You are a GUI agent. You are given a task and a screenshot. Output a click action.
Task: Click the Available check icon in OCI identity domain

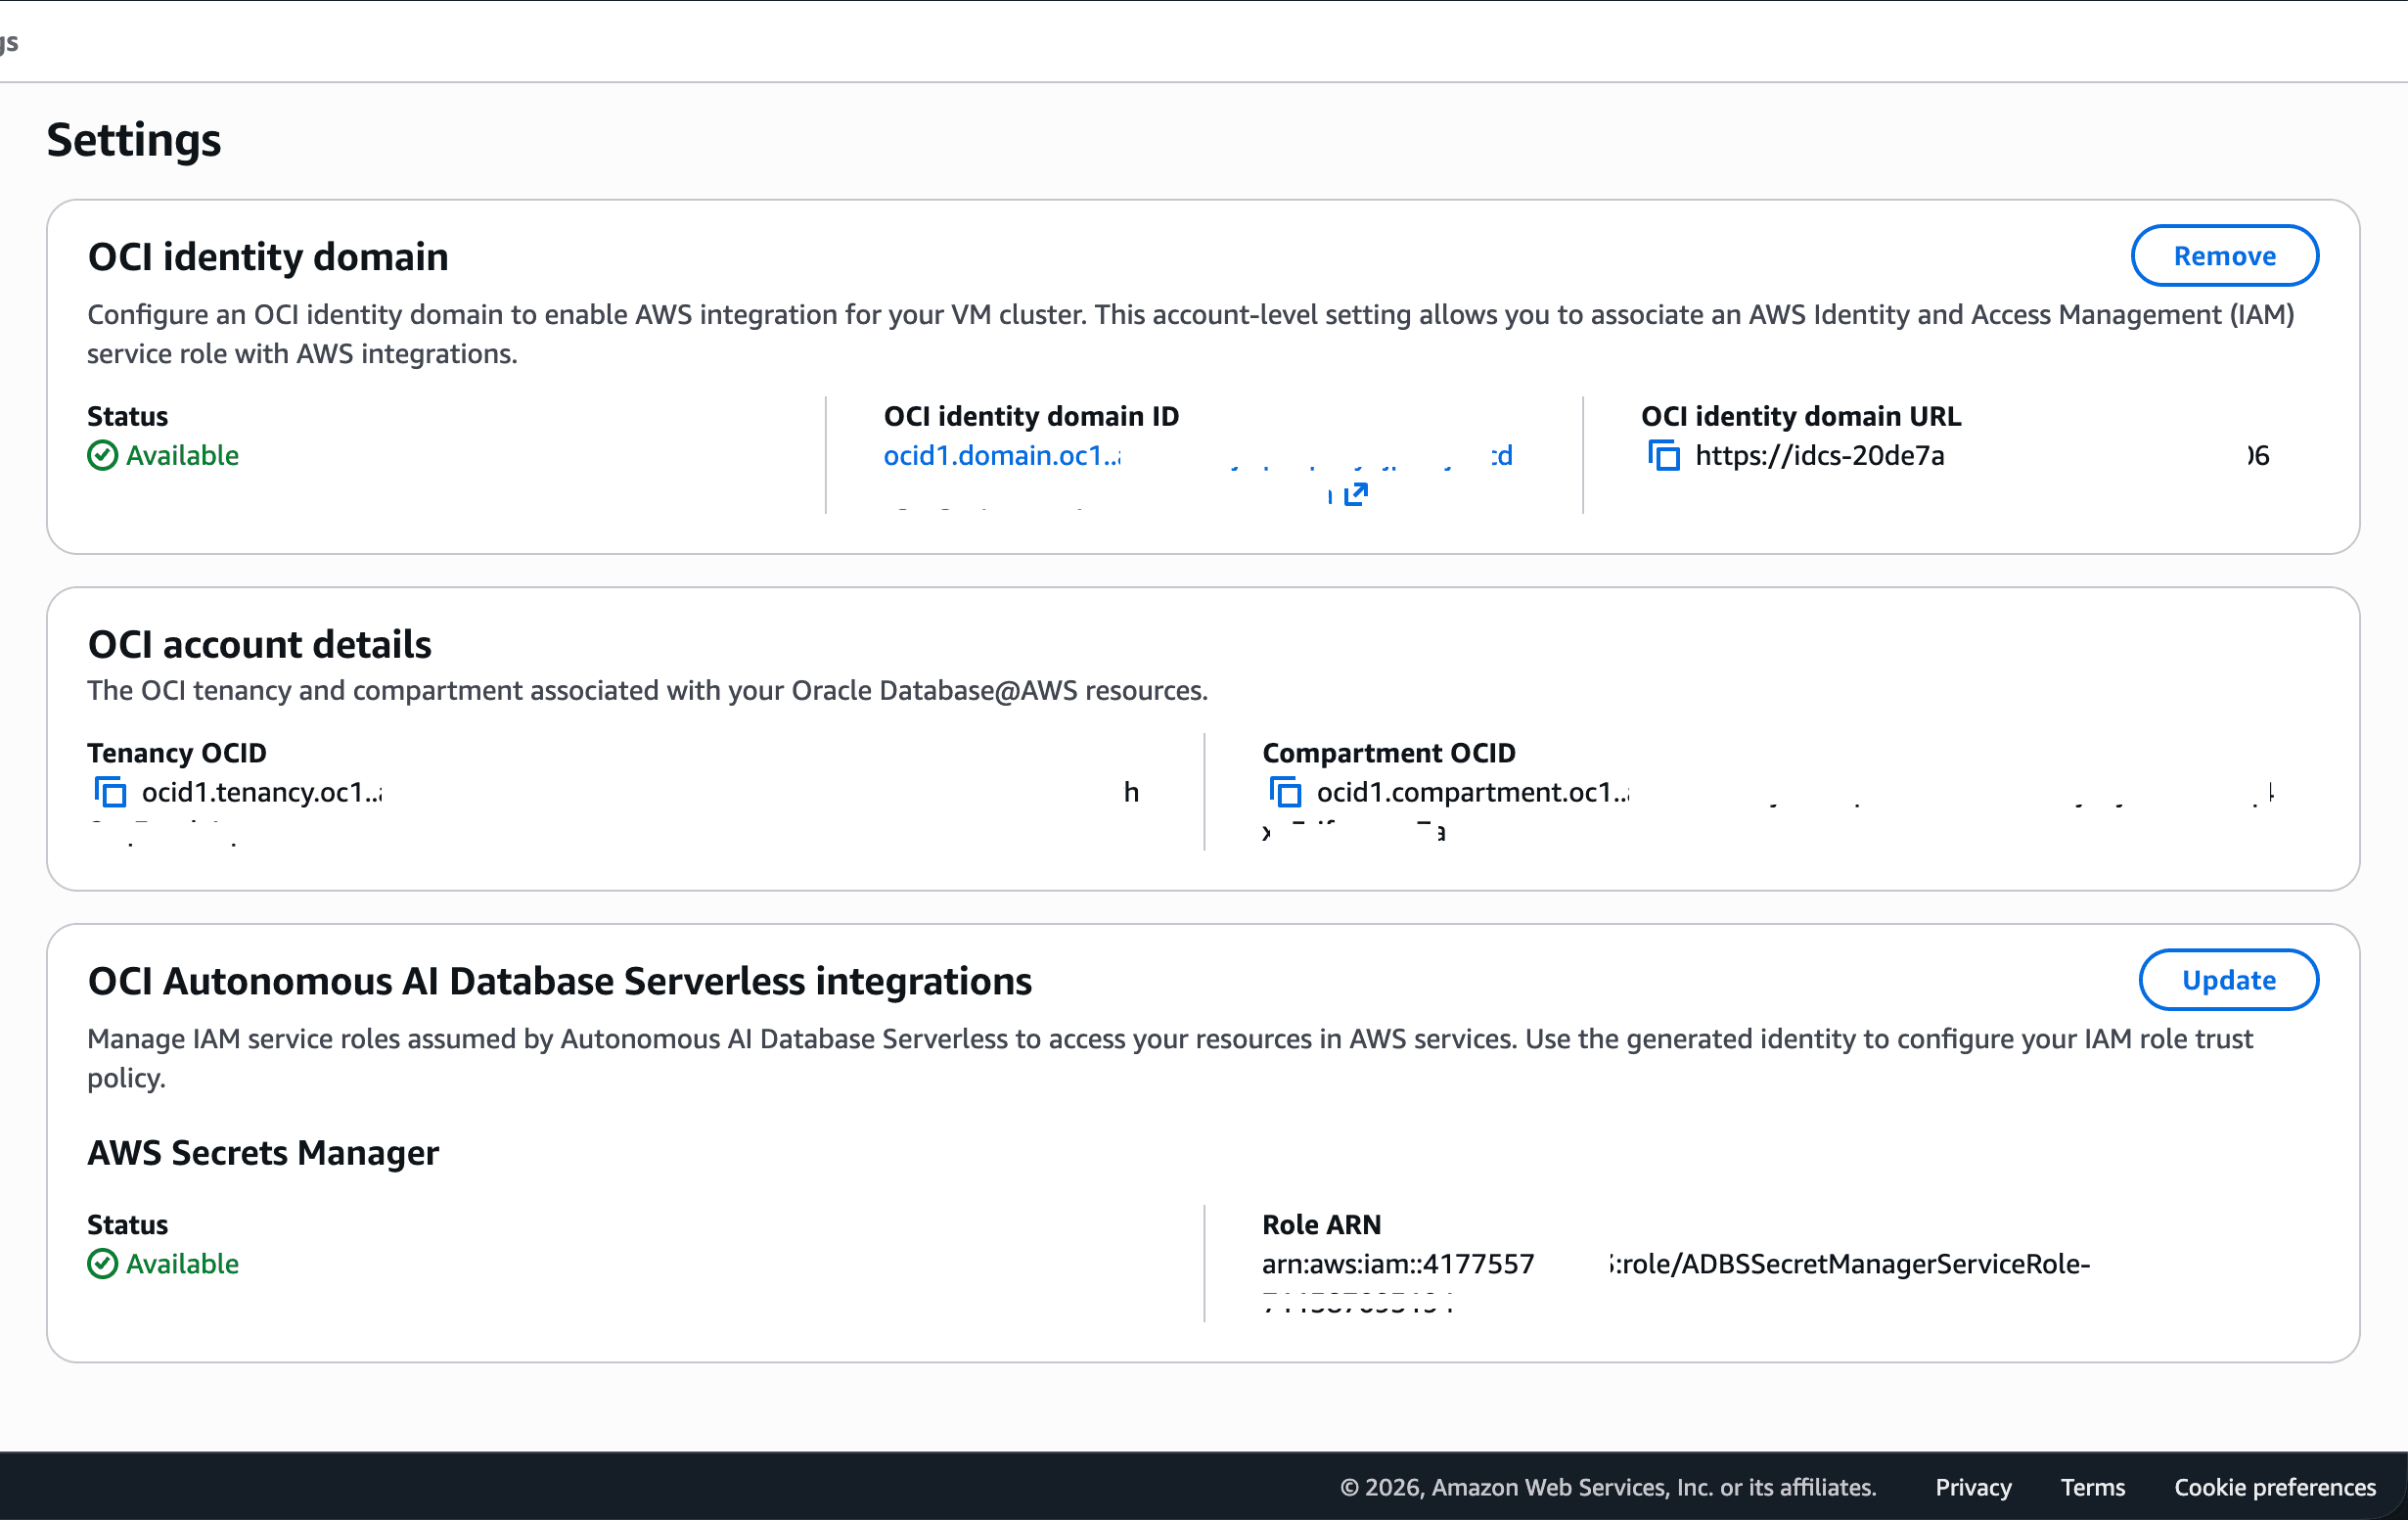[x=102, y=456]
